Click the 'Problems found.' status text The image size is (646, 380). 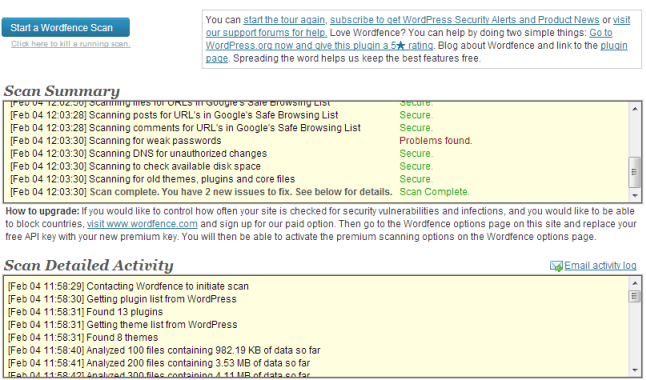435,141
